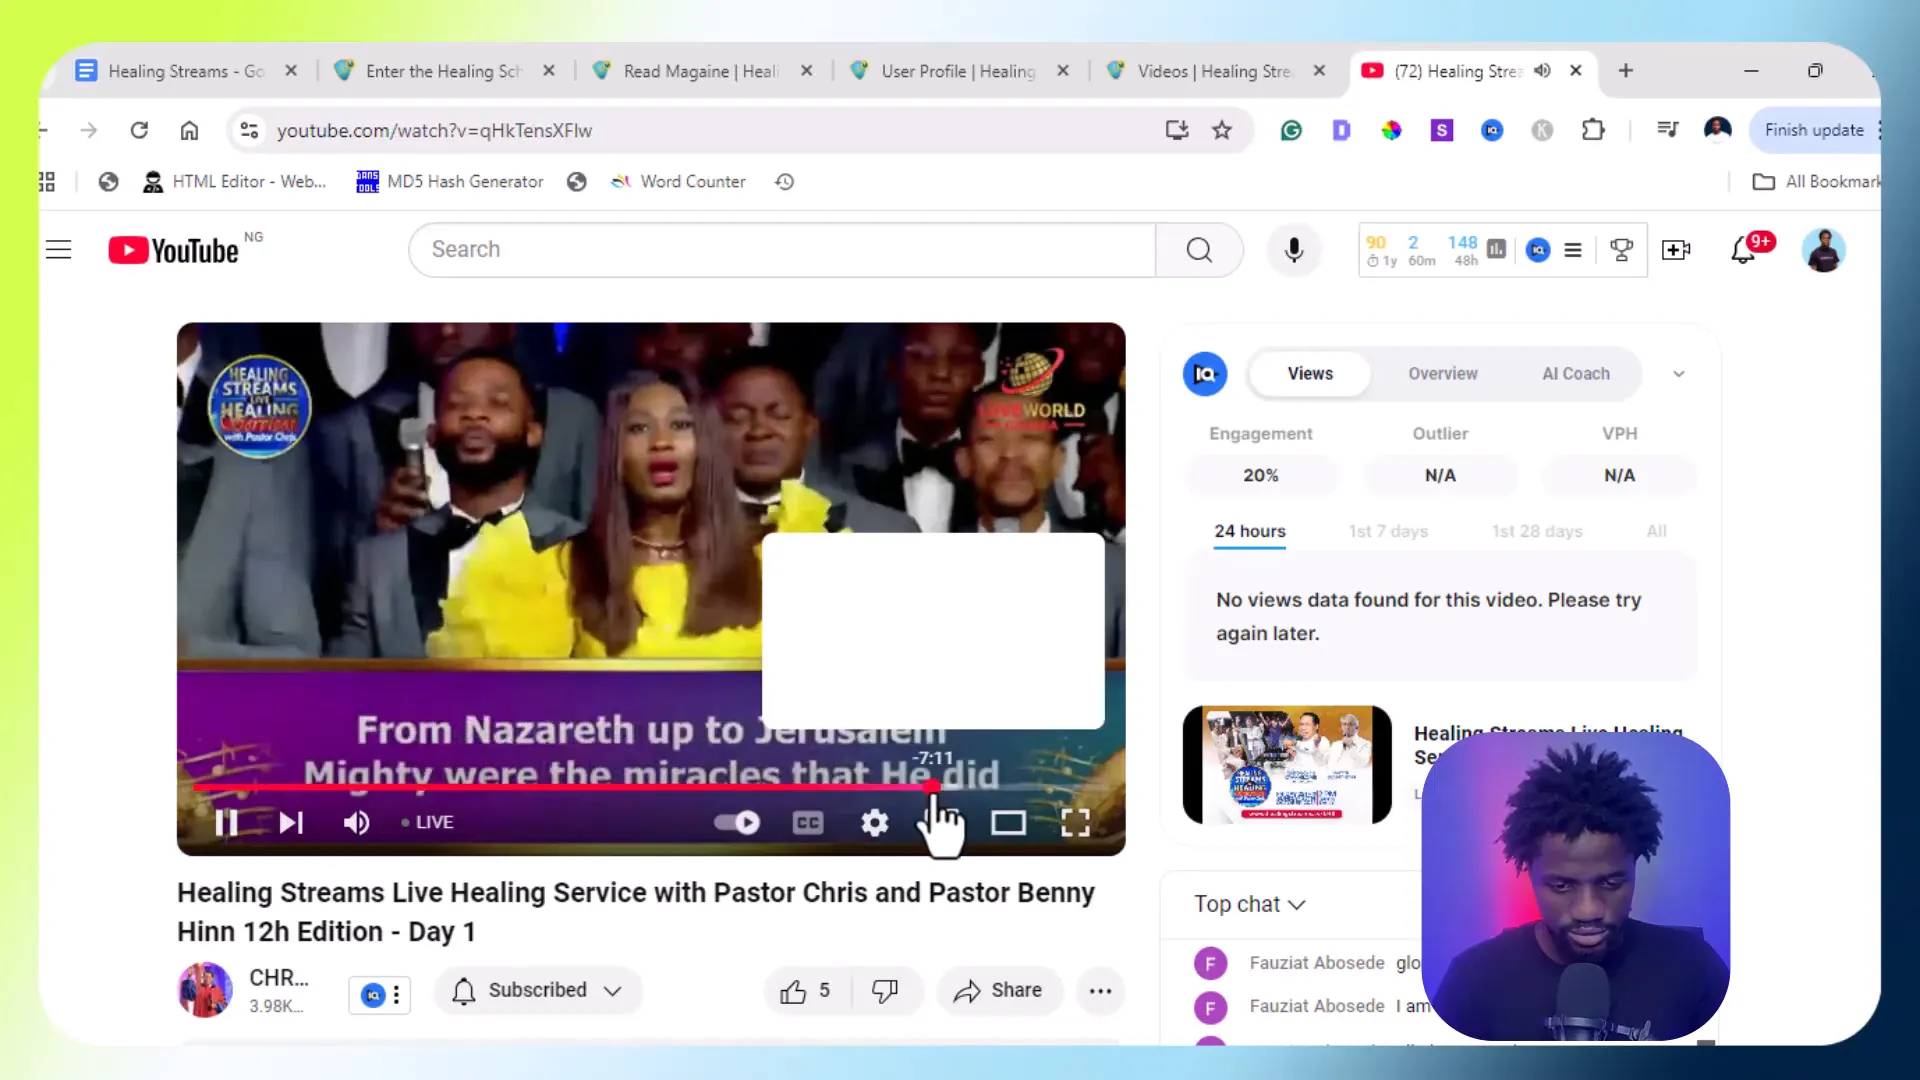Open vidIQ list menu icon in header
This screenshot has width=1920, height=1080.
point(1573,250)
